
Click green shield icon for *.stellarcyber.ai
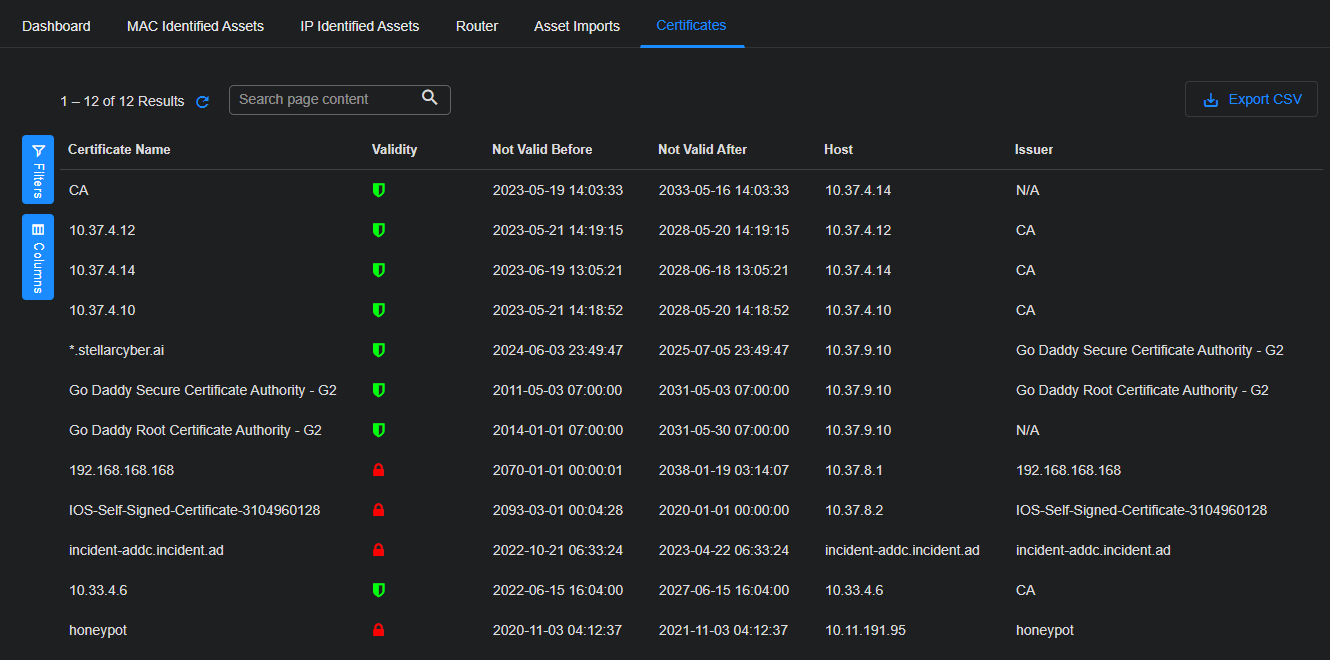(379, 350)
